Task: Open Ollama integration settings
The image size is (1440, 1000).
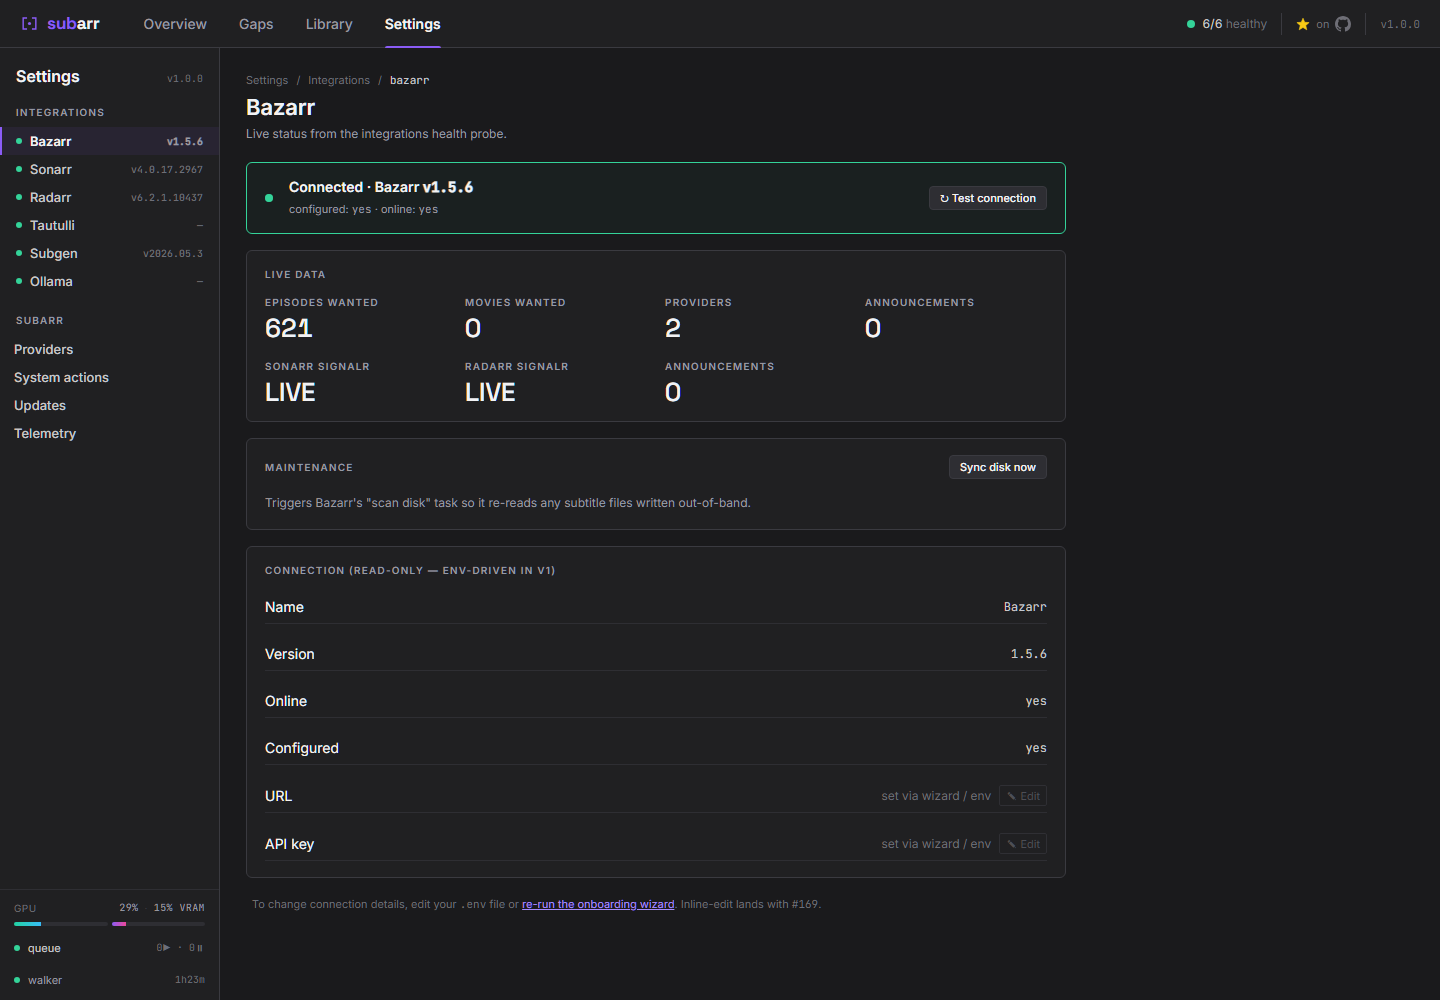Action: click(x=109, y=281)
